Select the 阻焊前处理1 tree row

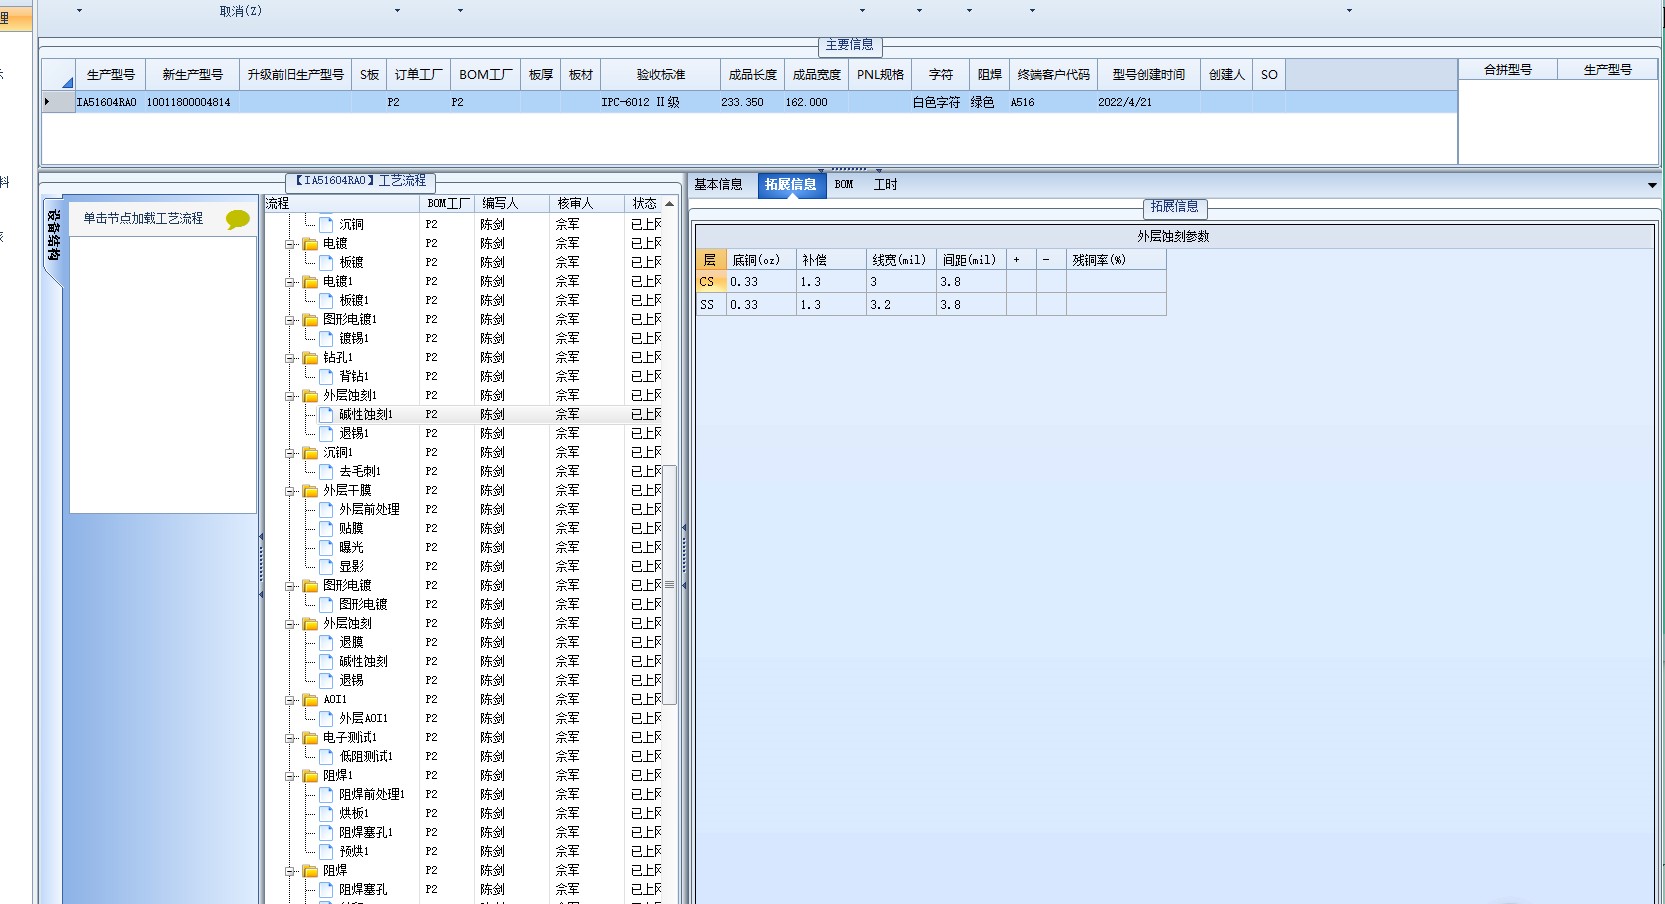click(372, 795)
